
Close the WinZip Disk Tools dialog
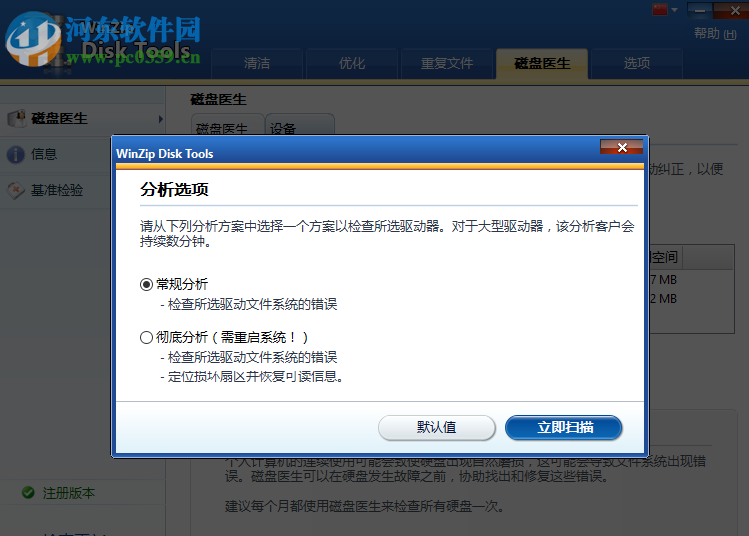621,147
